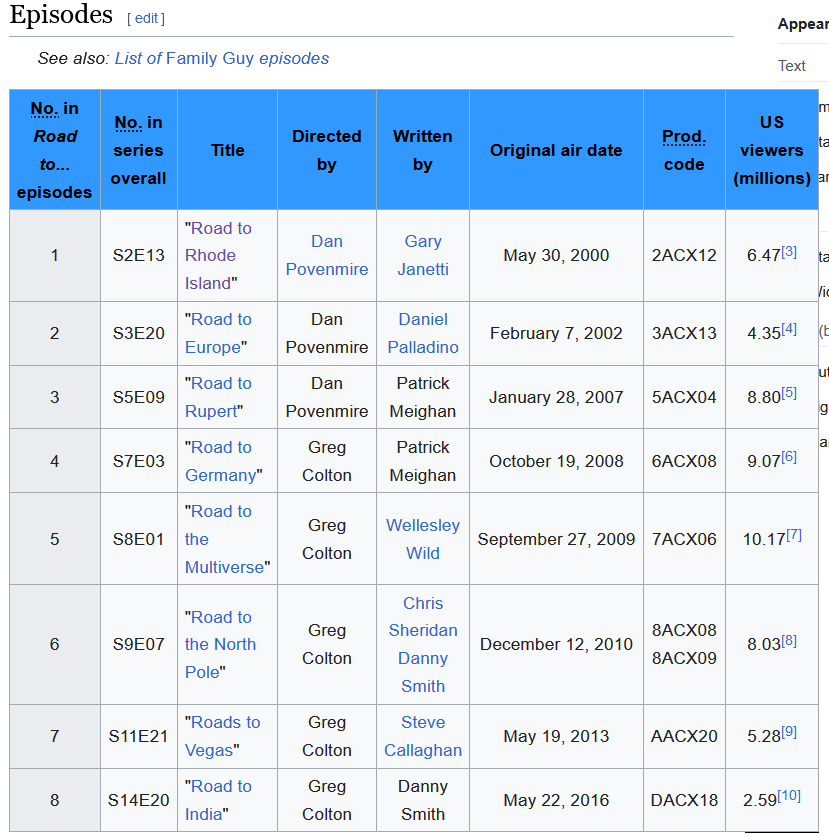Open citation [8] next to 8.03

point(789,641)
